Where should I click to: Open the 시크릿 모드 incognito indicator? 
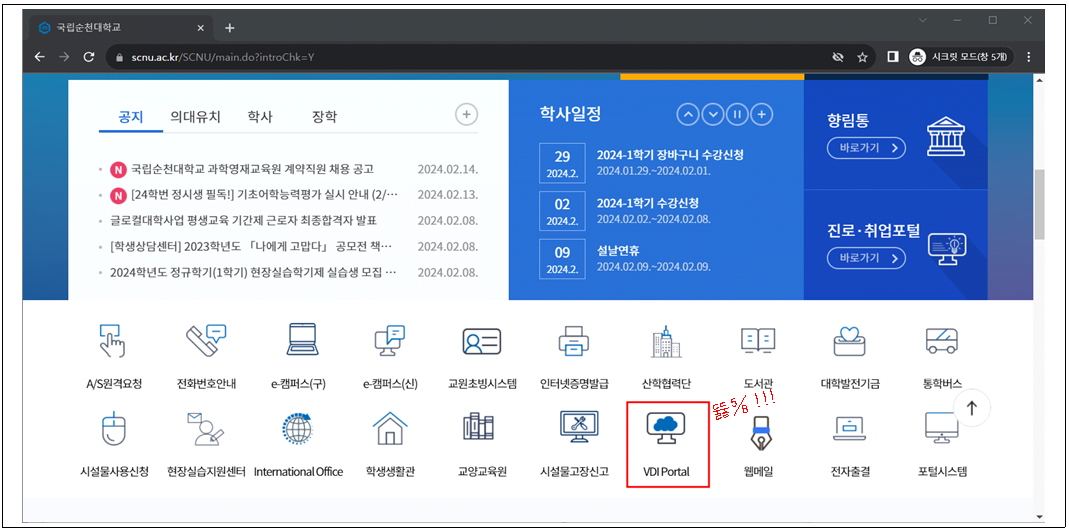point(962,57)
